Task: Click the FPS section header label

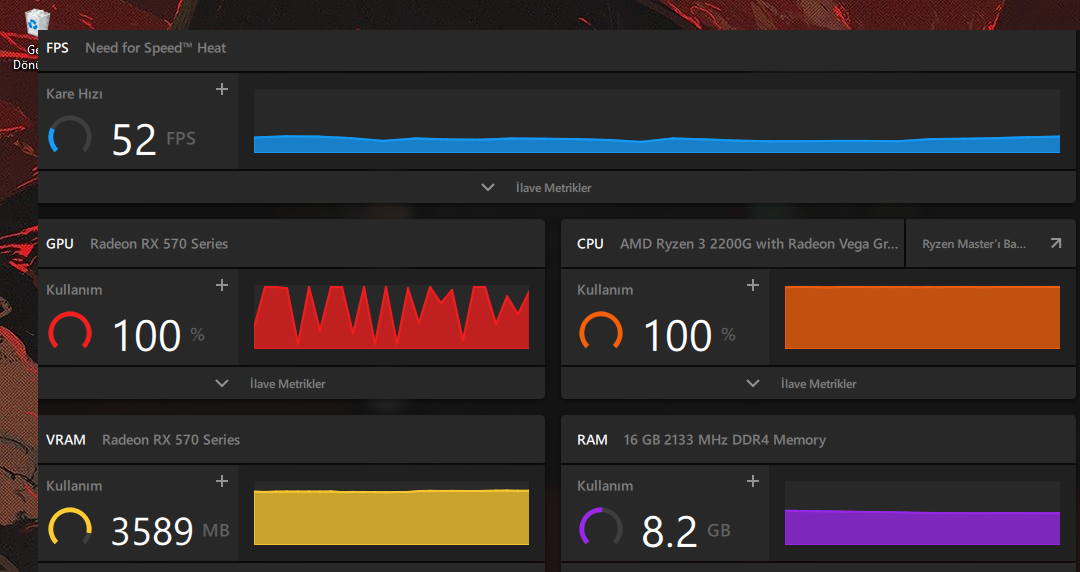Action: (x=57, y=48)
